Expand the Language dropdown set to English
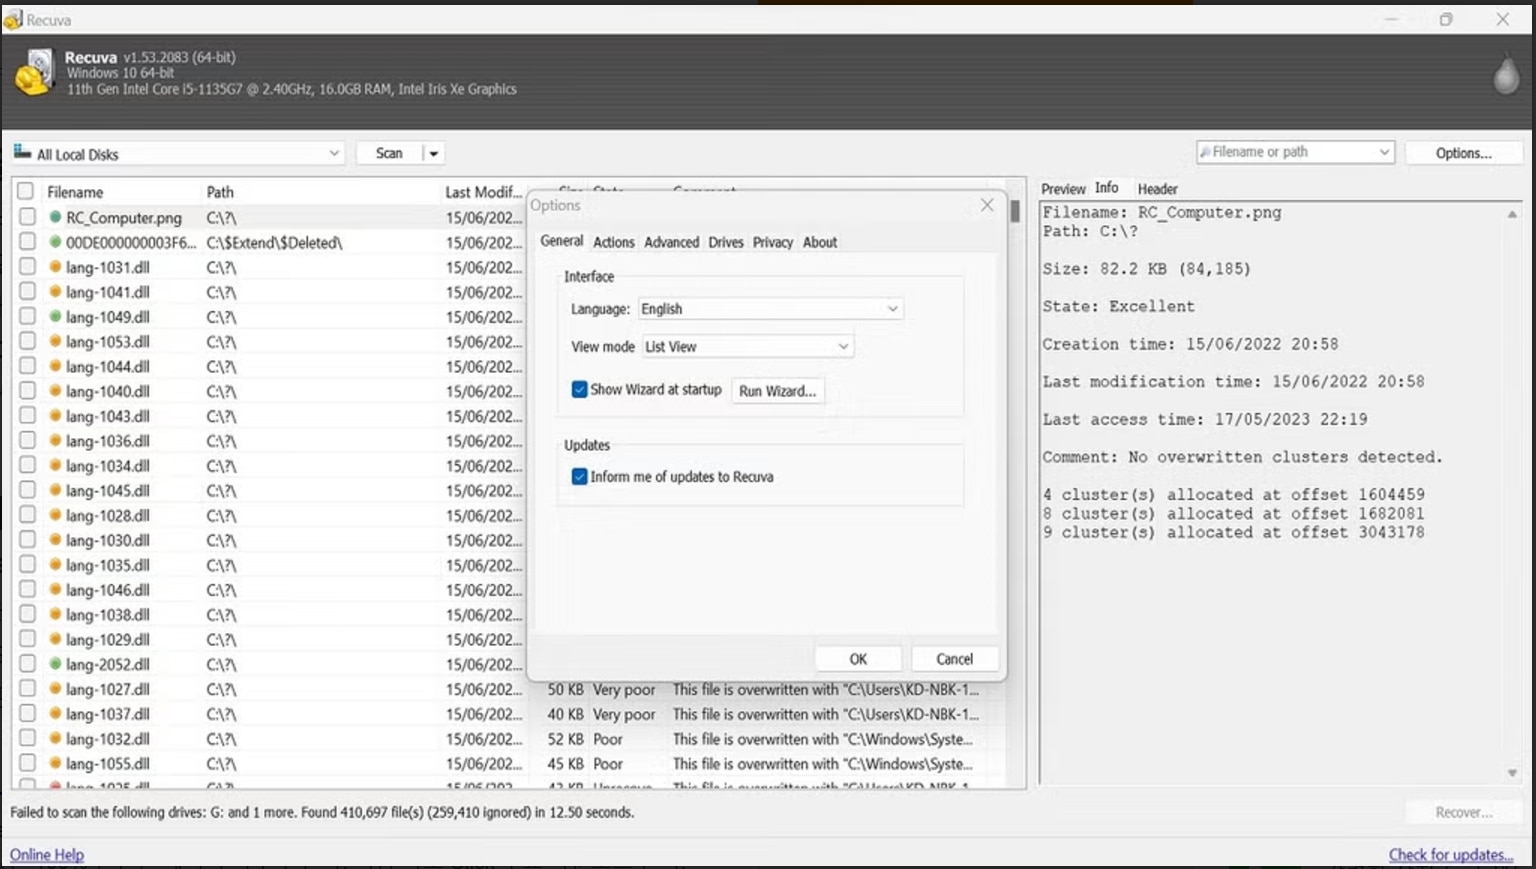 [x=892, y=309]
